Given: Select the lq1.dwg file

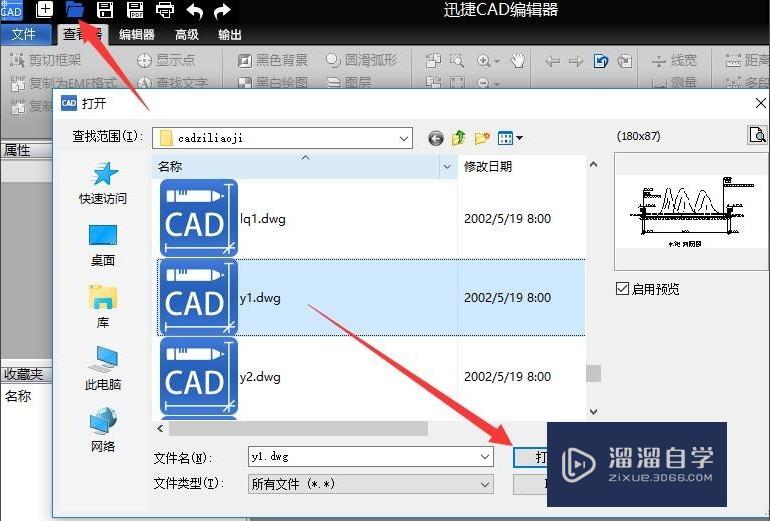Looking at the screenshot, I should click(263, 219).
